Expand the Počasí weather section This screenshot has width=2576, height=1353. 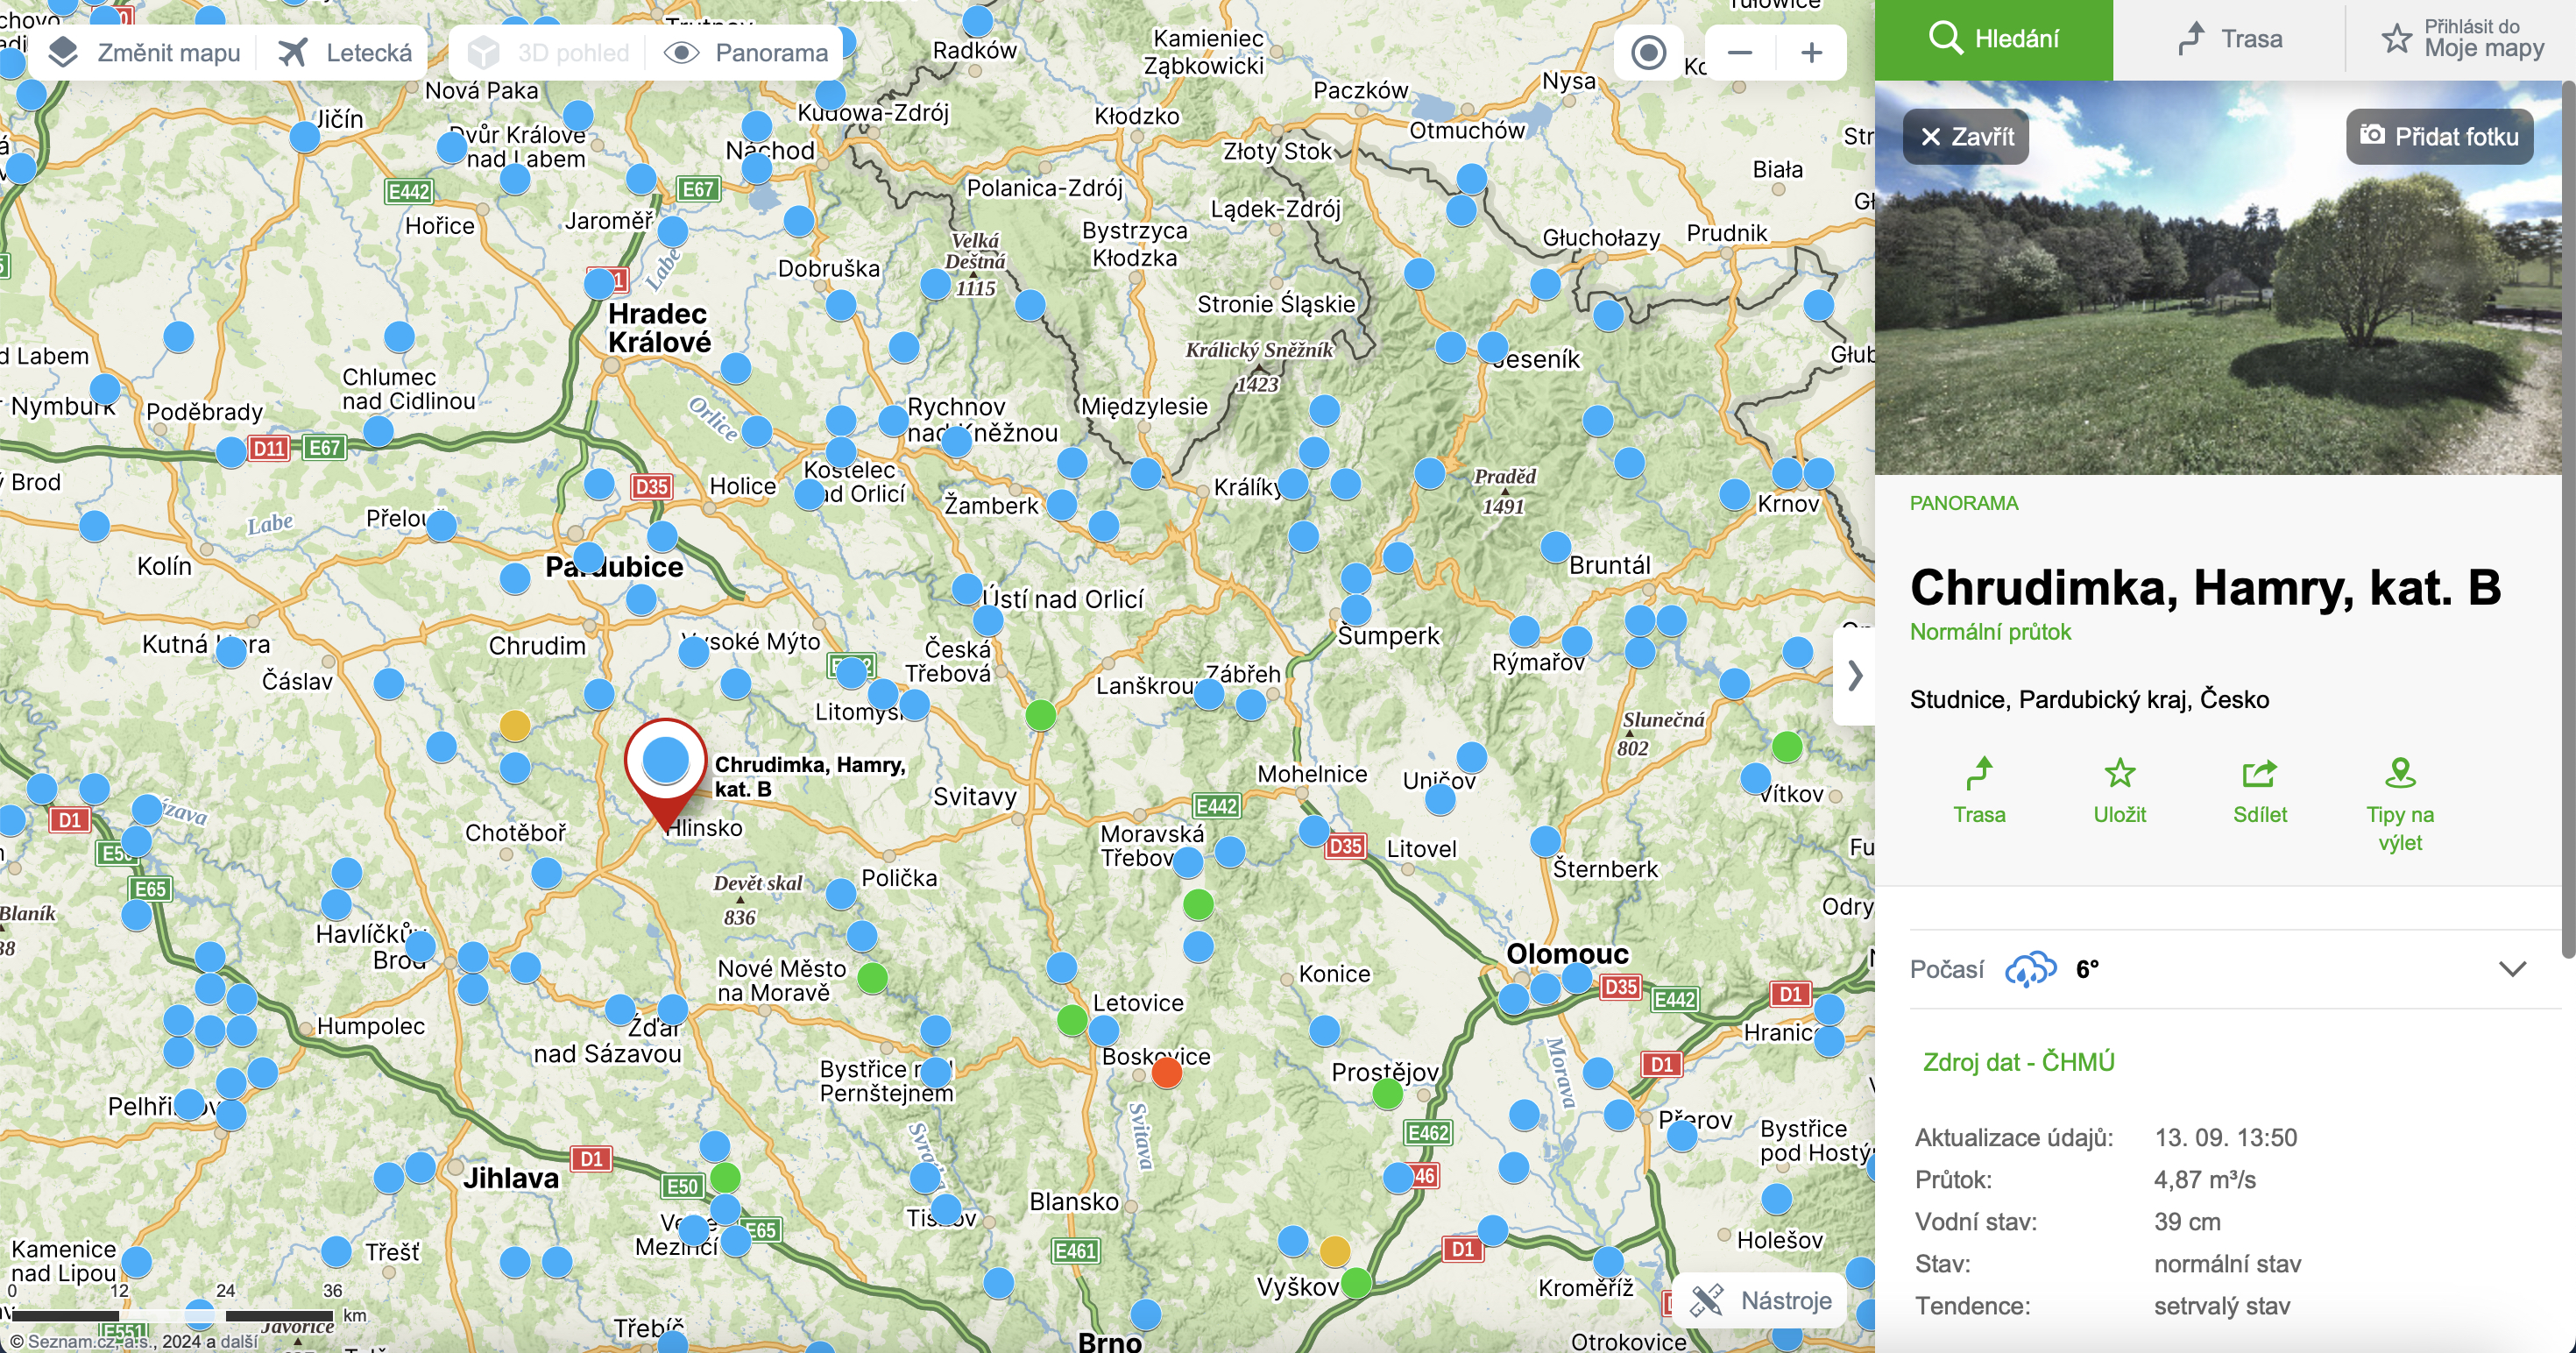[x=2512, y=969]
